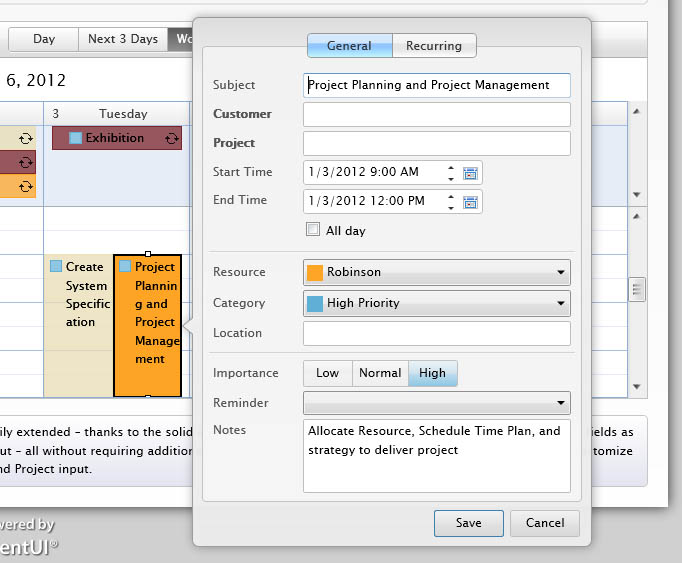Click the orange Robinson resource swatch

click(x=315, y=272)
